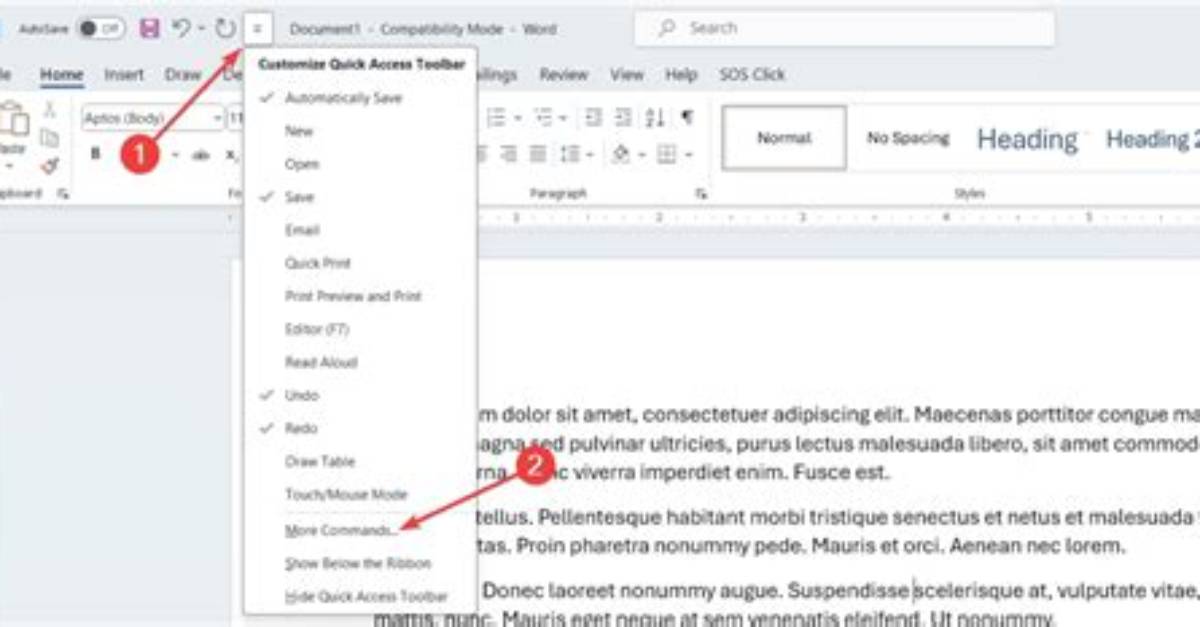Screen dimensions: 1200x627
Task: Open the Help tab
Action: click(681, 74)
